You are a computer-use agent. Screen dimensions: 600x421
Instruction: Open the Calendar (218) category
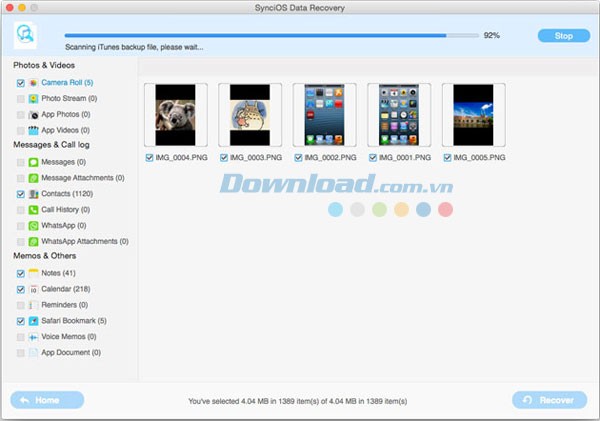pos(66,289)
